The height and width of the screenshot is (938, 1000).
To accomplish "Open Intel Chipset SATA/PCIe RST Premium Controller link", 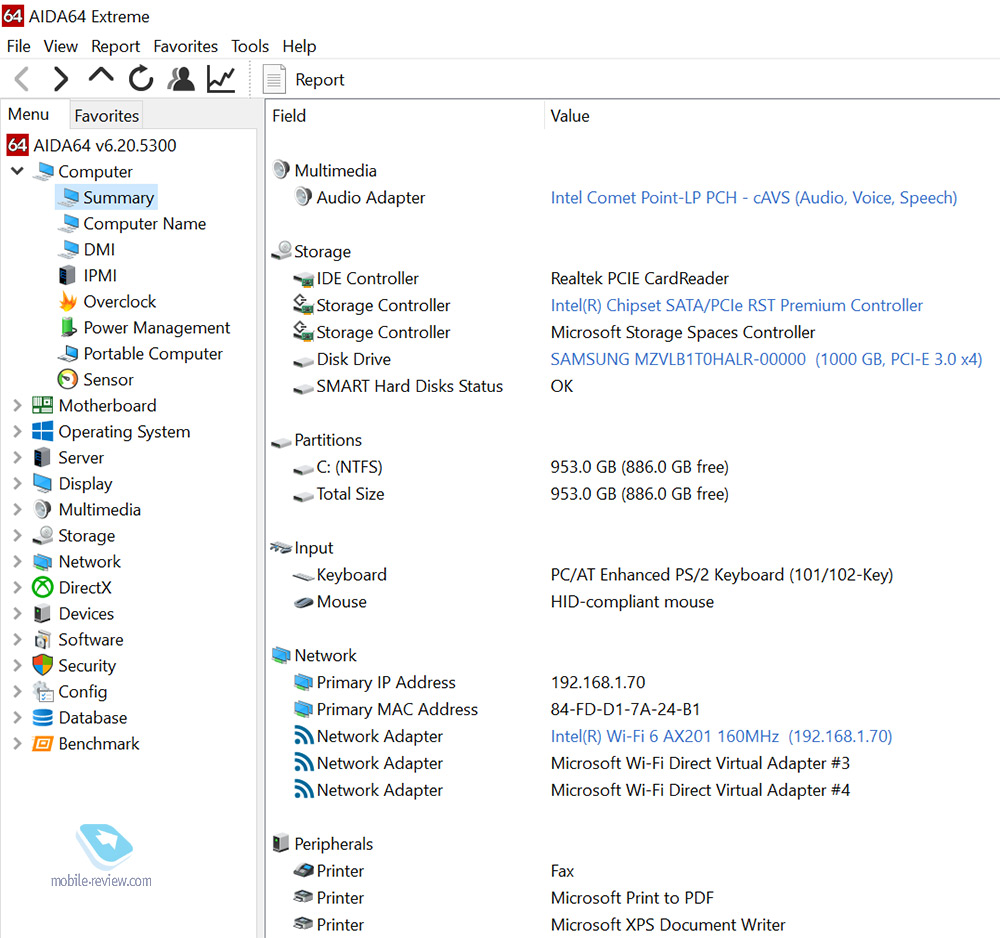I will tap(737, 305).
